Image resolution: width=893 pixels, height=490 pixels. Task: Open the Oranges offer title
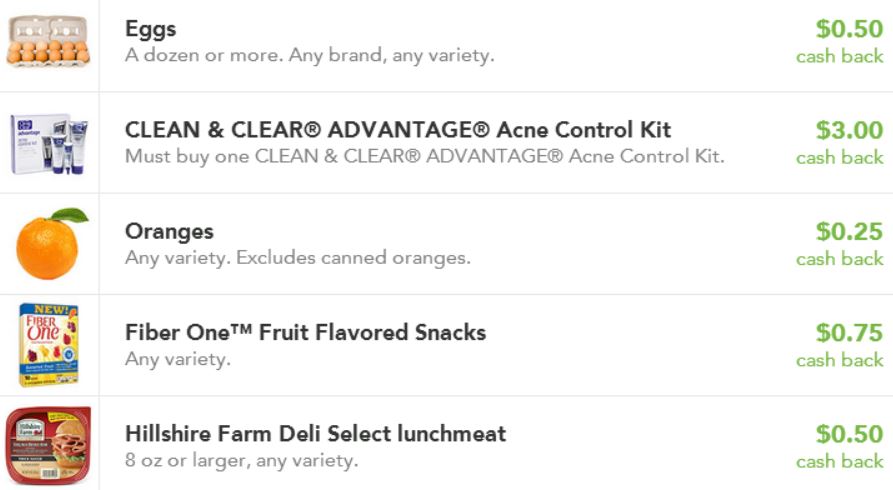(x=169, y=231)
